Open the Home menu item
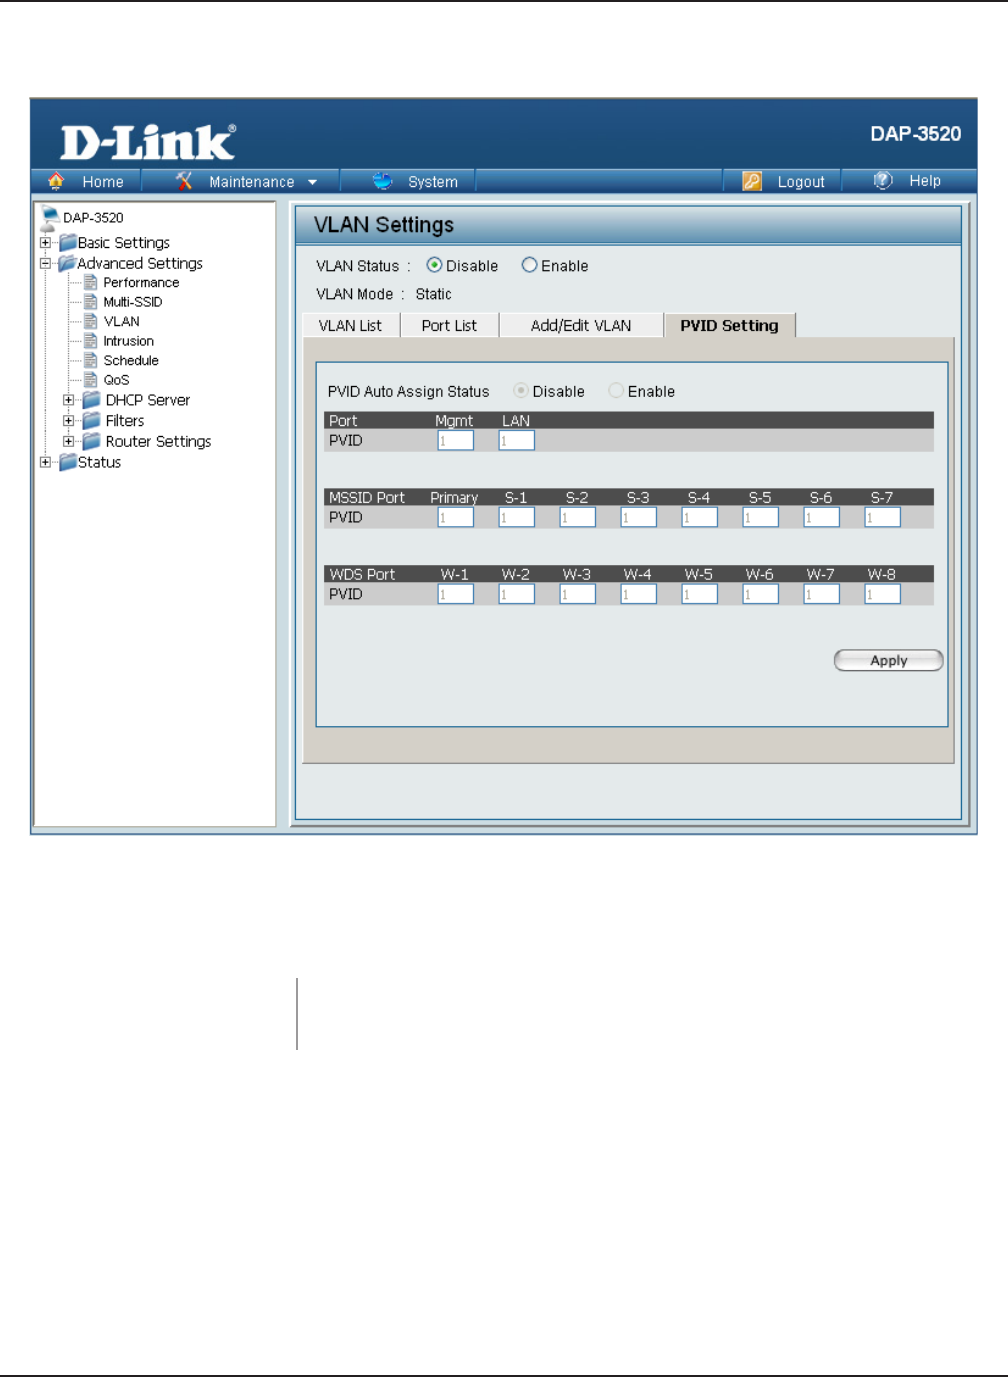1008x1377 pixels. (x=103, y=181)
